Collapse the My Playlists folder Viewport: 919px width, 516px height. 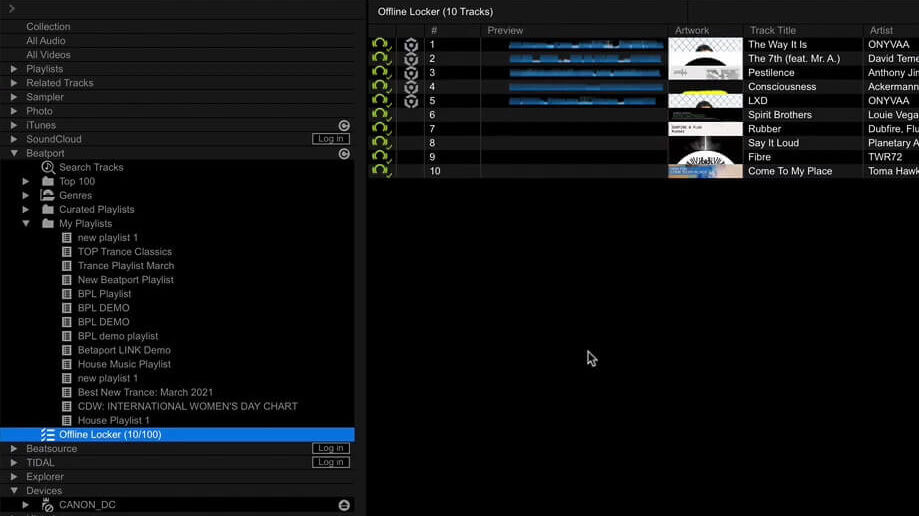26,224
